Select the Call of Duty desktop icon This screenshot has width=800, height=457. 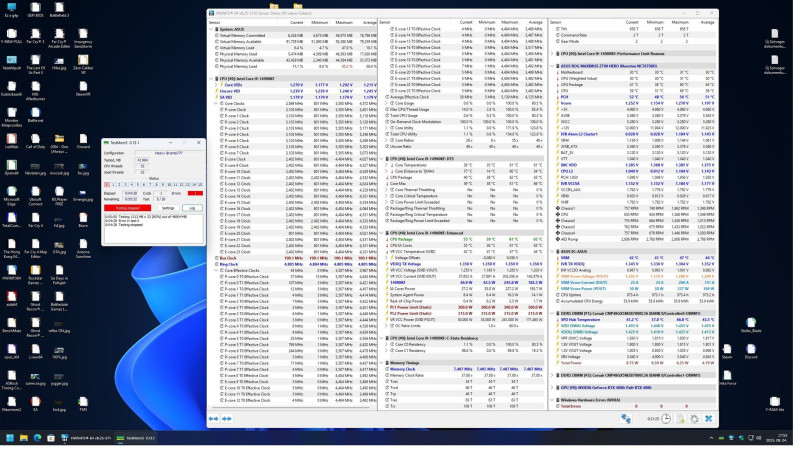coord(35,140)
